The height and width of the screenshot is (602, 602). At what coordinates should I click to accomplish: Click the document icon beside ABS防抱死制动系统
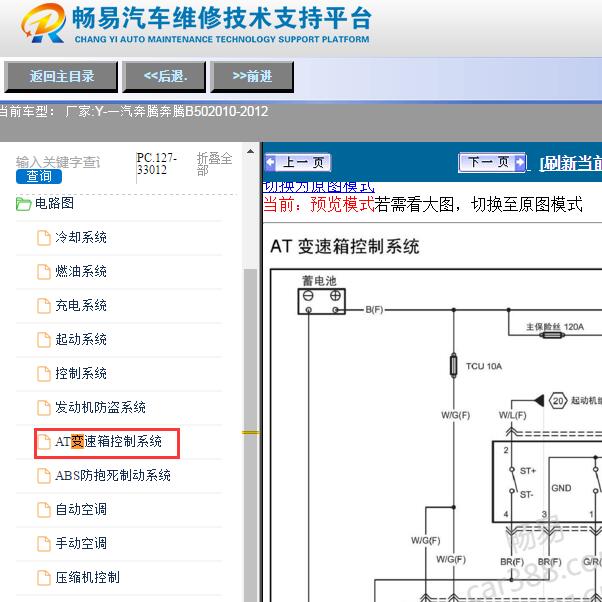click(x=44, y=476)
